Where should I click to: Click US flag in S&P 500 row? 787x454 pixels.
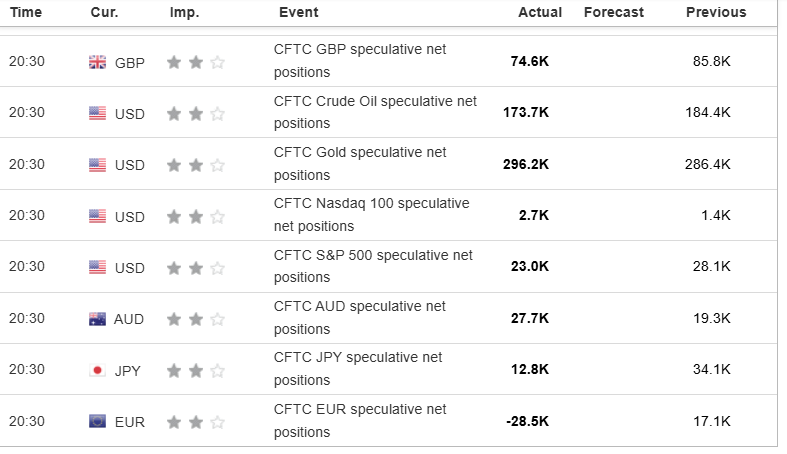pos(97,268)
